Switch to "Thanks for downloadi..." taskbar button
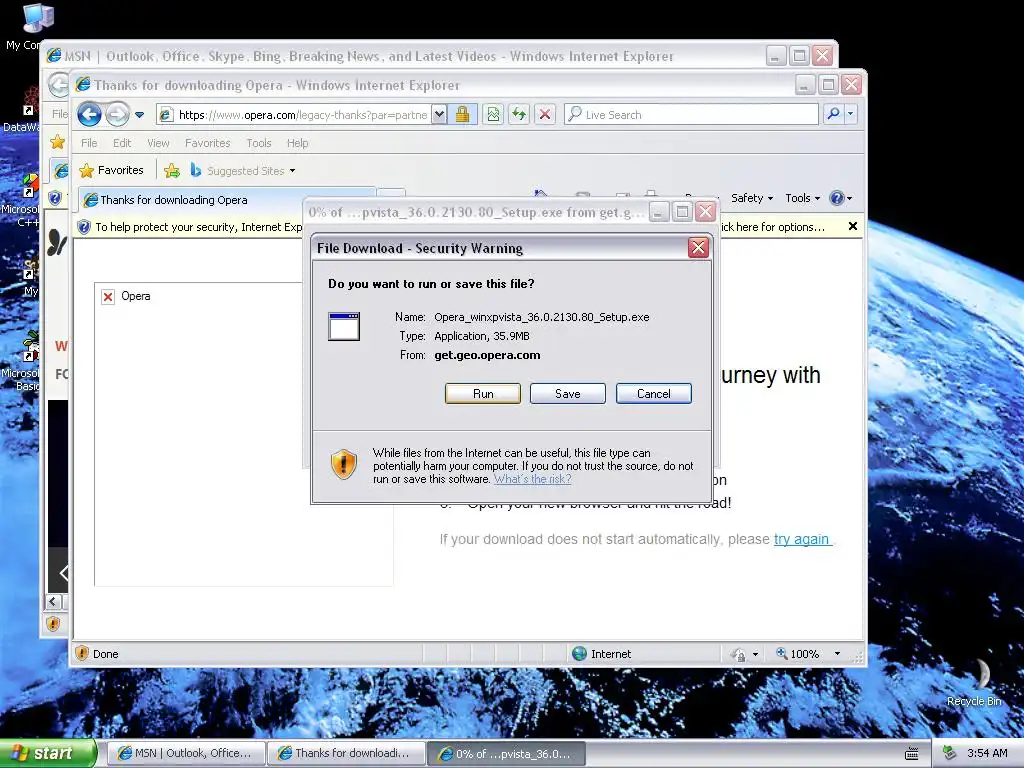Image resolution: width=1024 pixels, height=768 pixels. coord(346,753)
